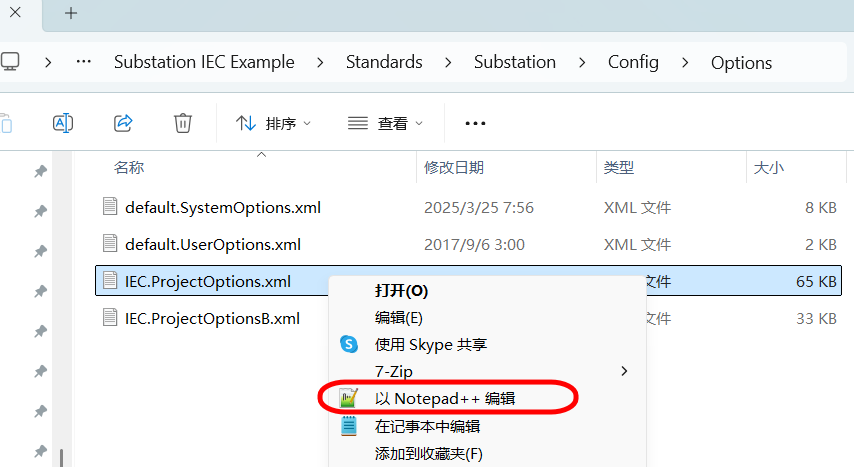Click the IEC.ProjectOptionsB.xml file icon
This screenshot has width=854, height=467.
tap(110, 318)
